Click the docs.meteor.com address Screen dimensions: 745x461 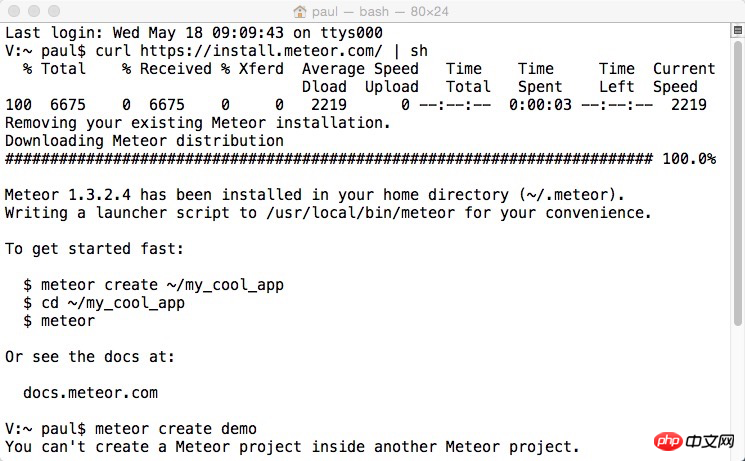tap(90, 393)
